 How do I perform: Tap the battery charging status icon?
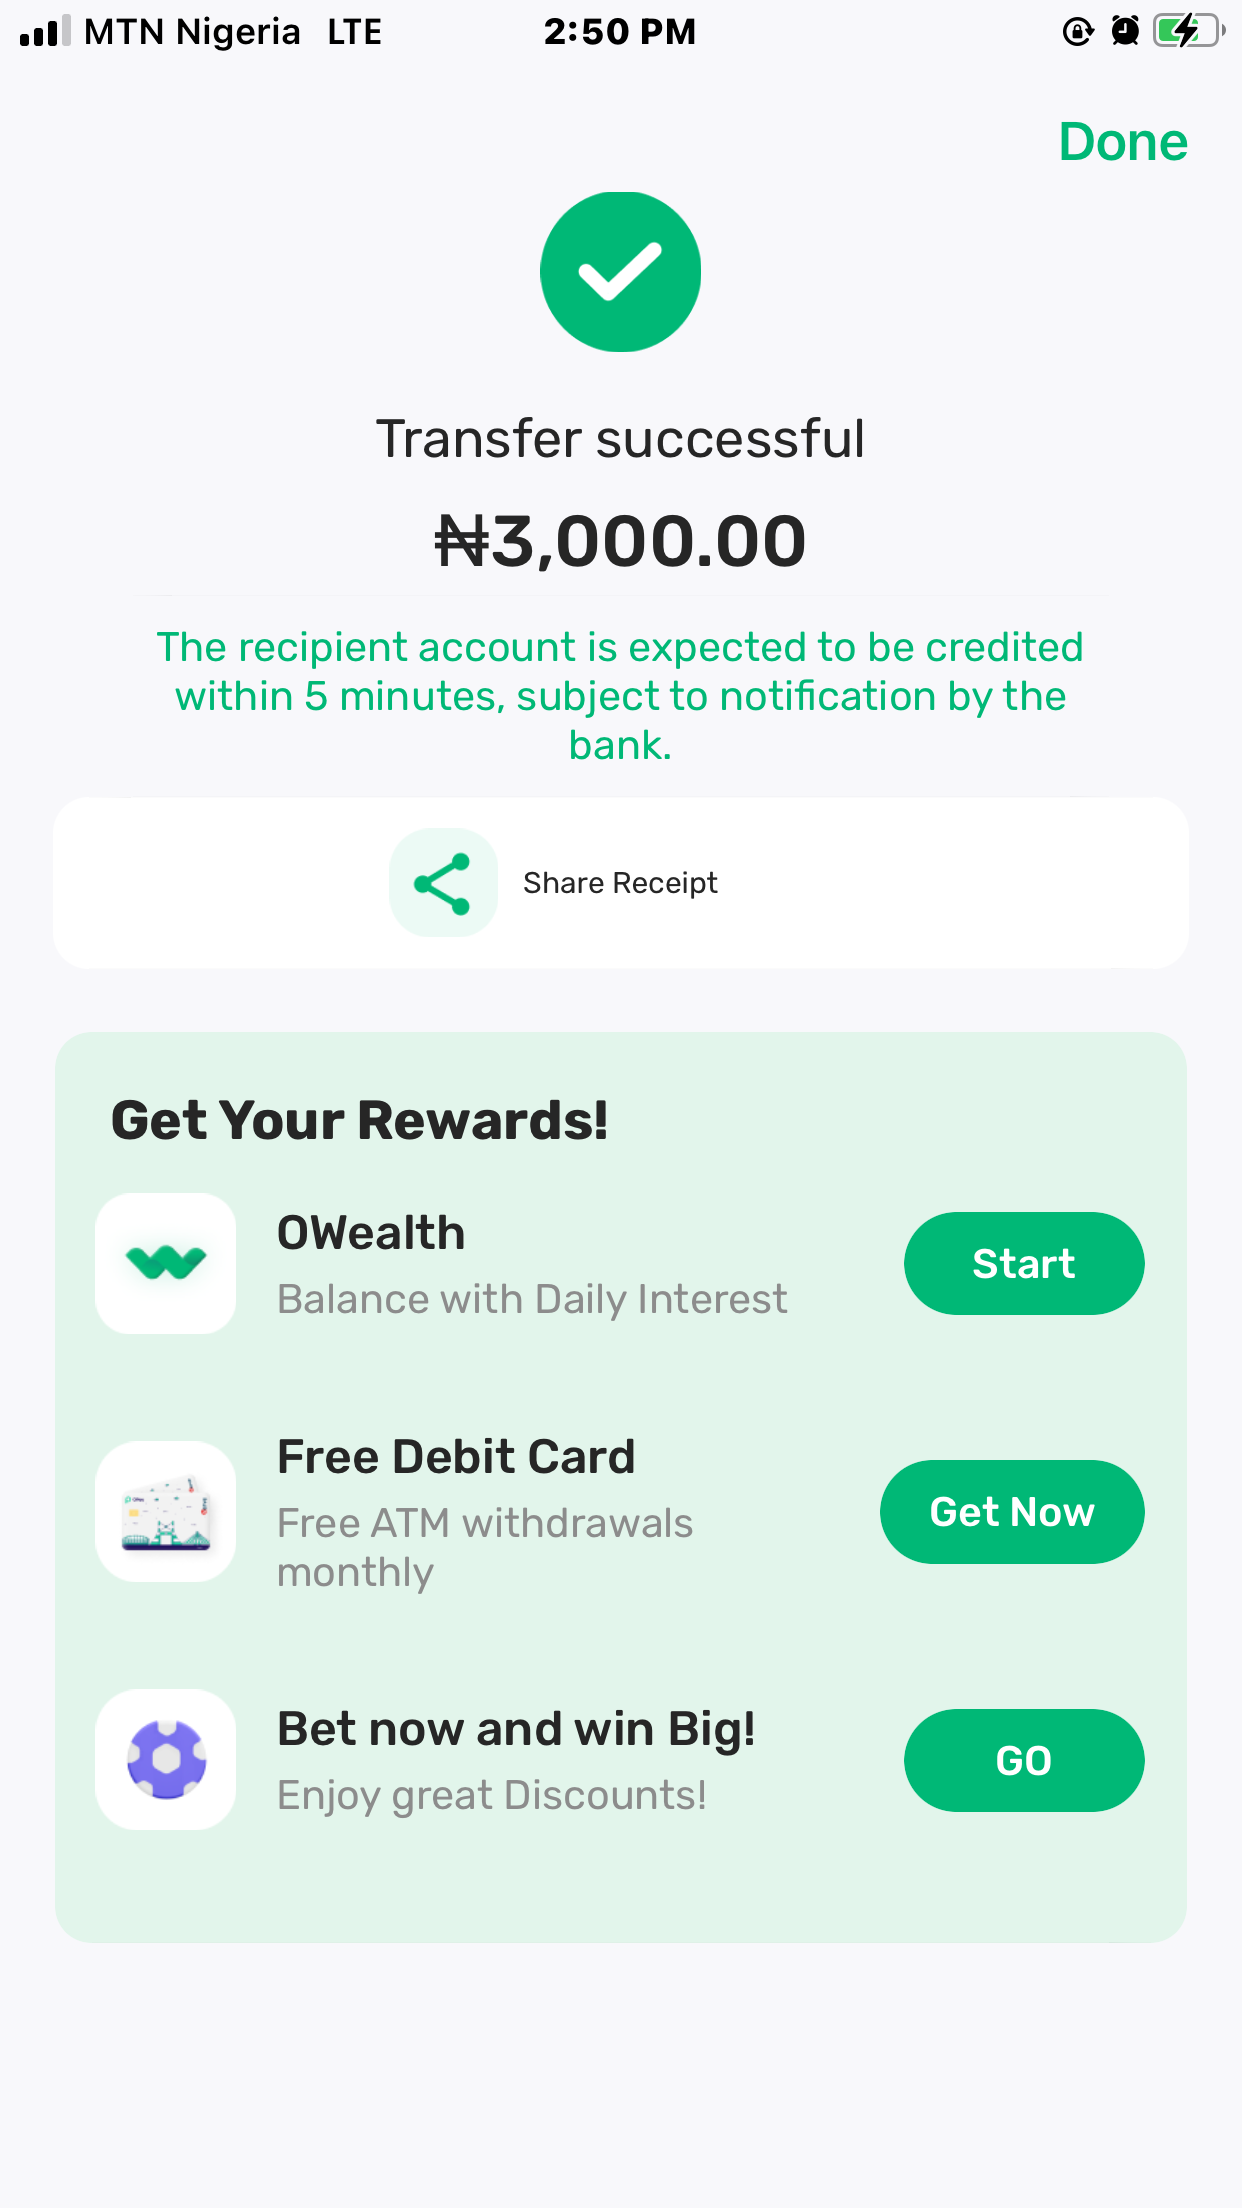pos(1188,31)
